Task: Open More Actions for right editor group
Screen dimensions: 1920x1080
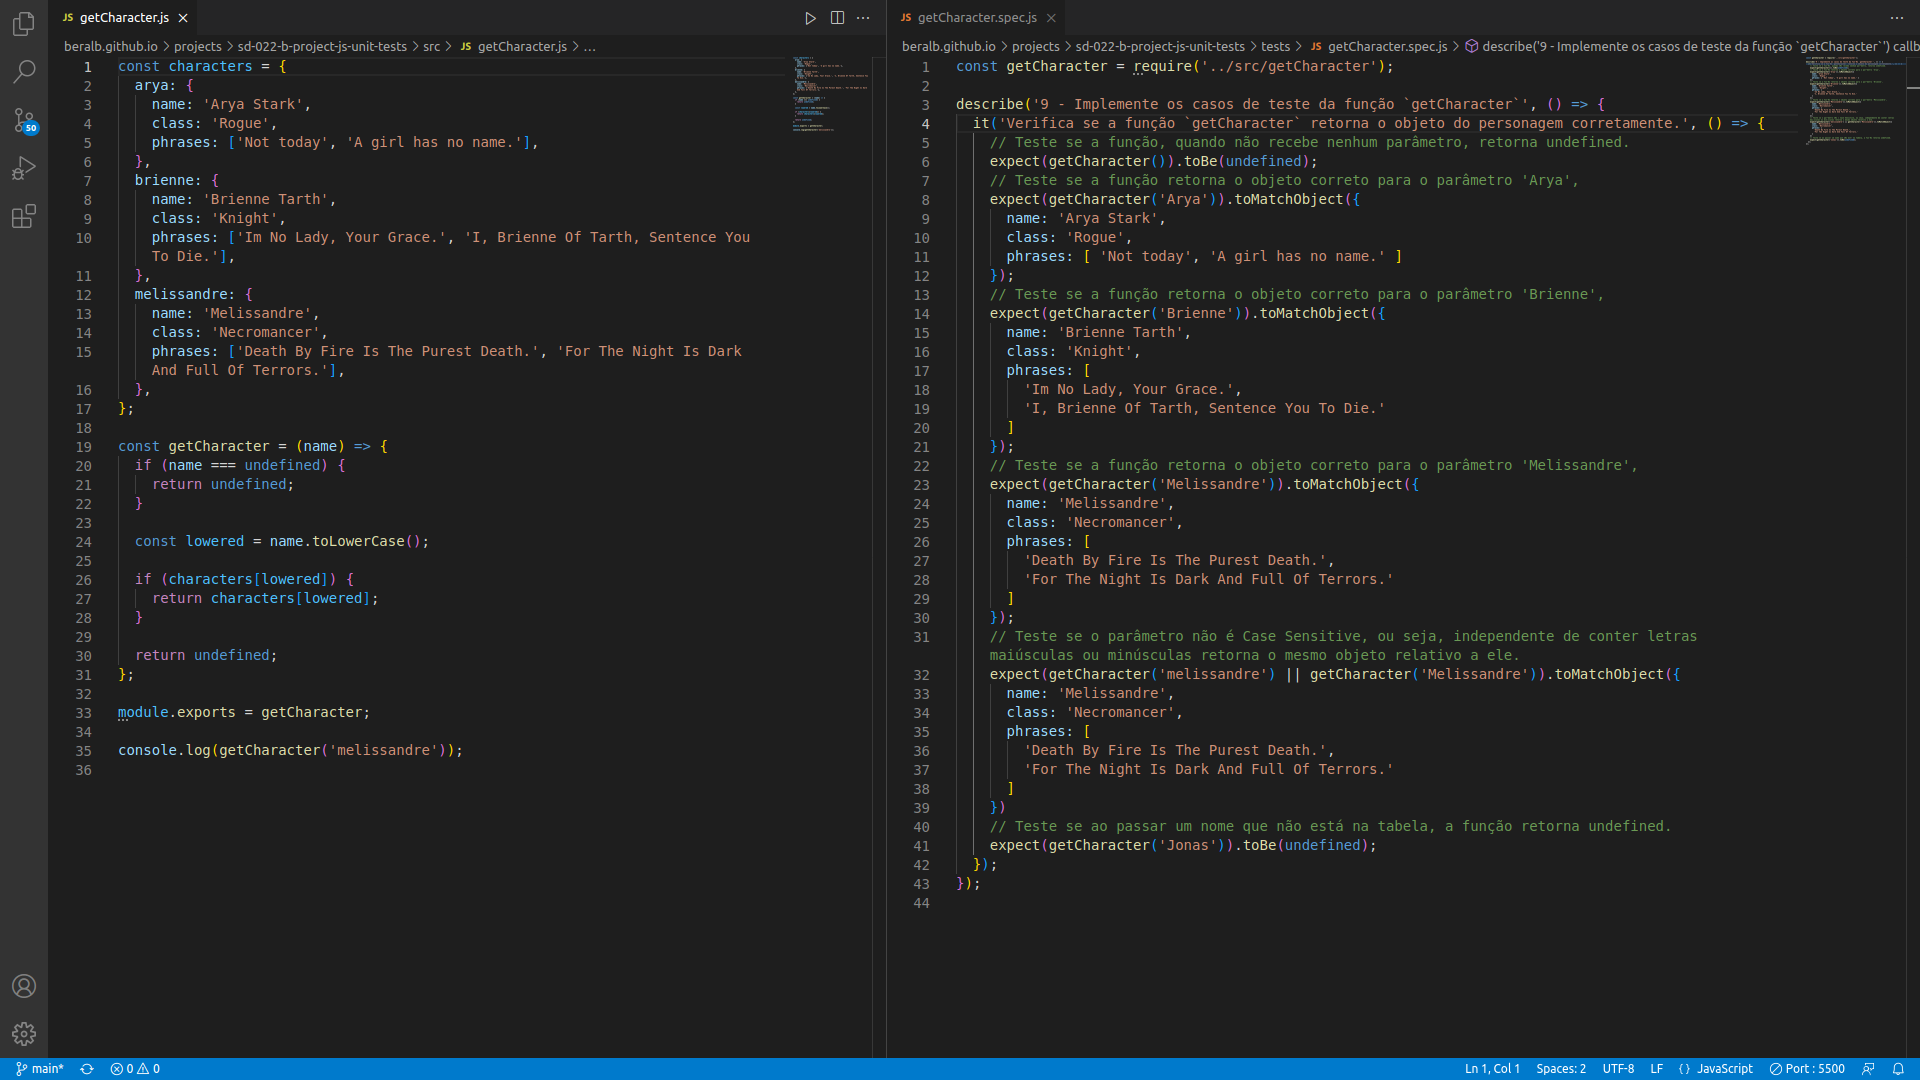Action: [1896, 18]
